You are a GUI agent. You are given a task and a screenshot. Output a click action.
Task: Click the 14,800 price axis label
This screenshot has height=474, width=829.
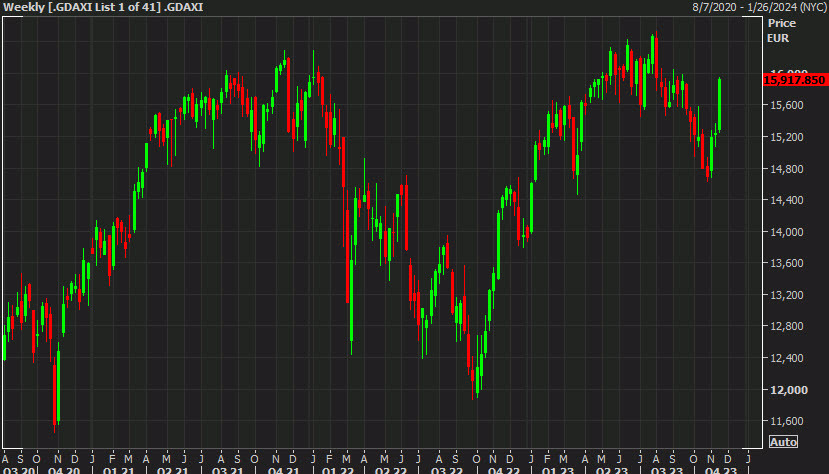(787, 169)
